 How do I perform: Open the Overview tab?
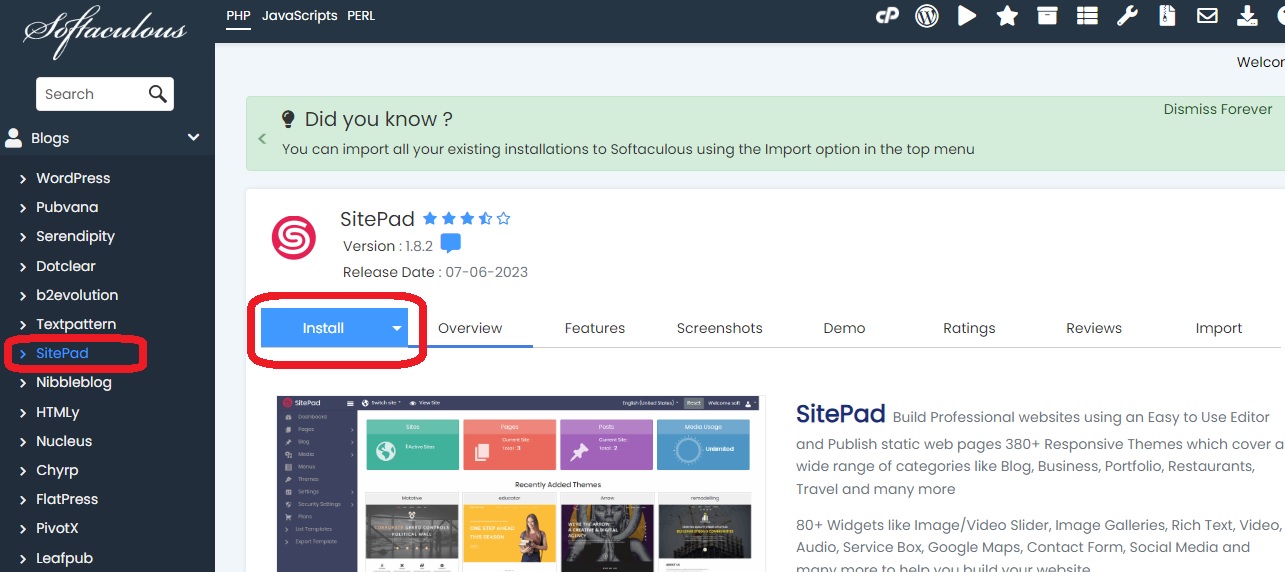(470, 328)
